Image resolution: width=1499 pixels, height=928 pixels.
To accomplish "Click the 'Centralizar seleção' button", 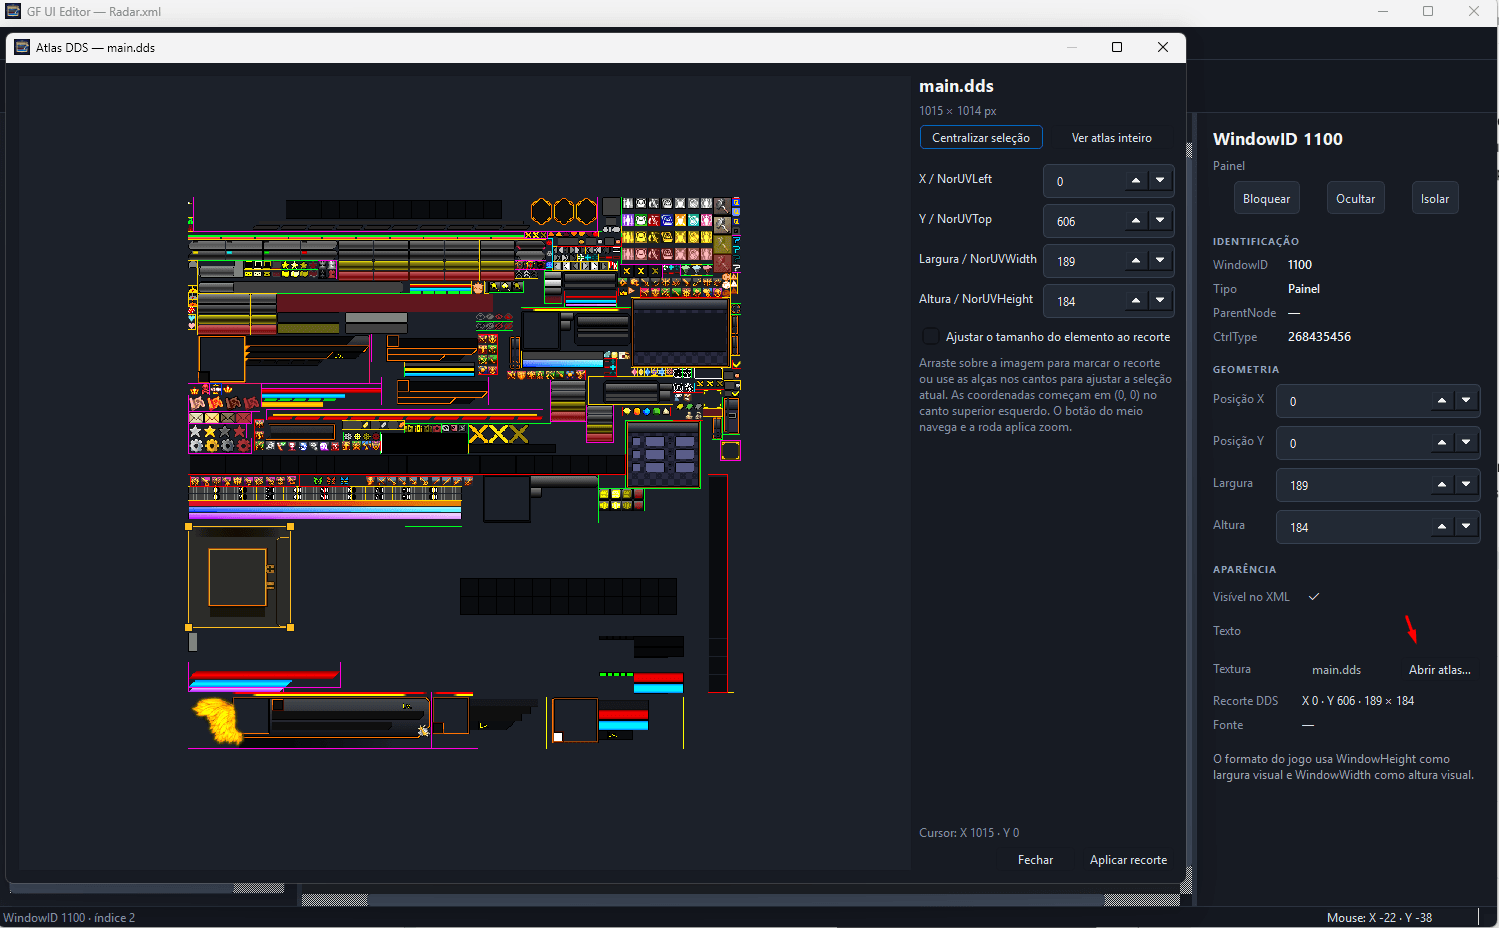I will click(981, 138).
